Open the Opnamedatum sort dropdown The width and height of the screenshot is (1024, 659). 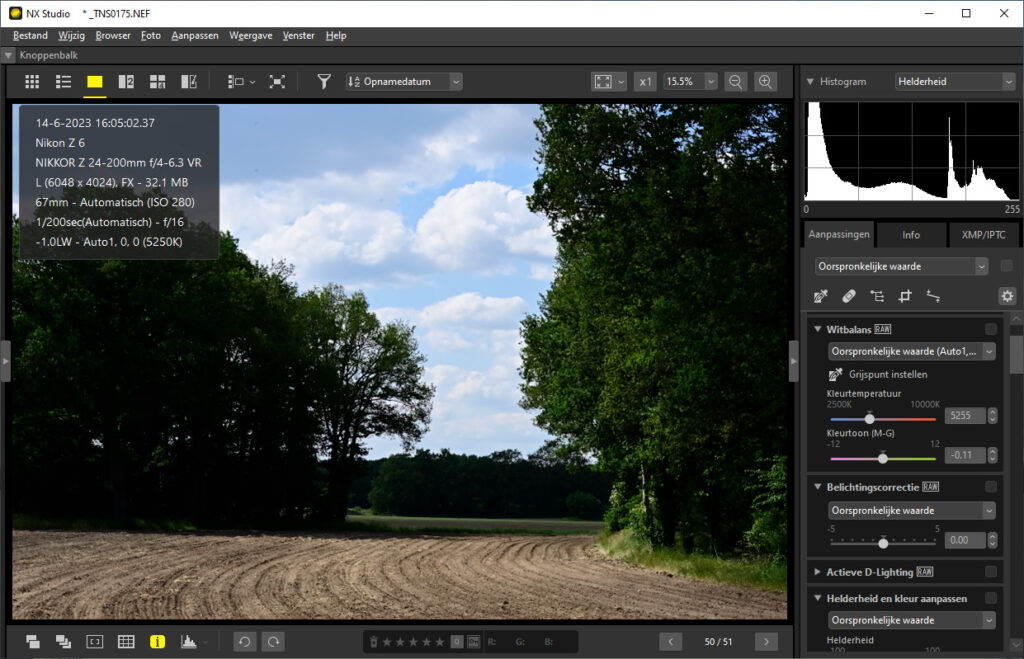[x=404, y=82]
